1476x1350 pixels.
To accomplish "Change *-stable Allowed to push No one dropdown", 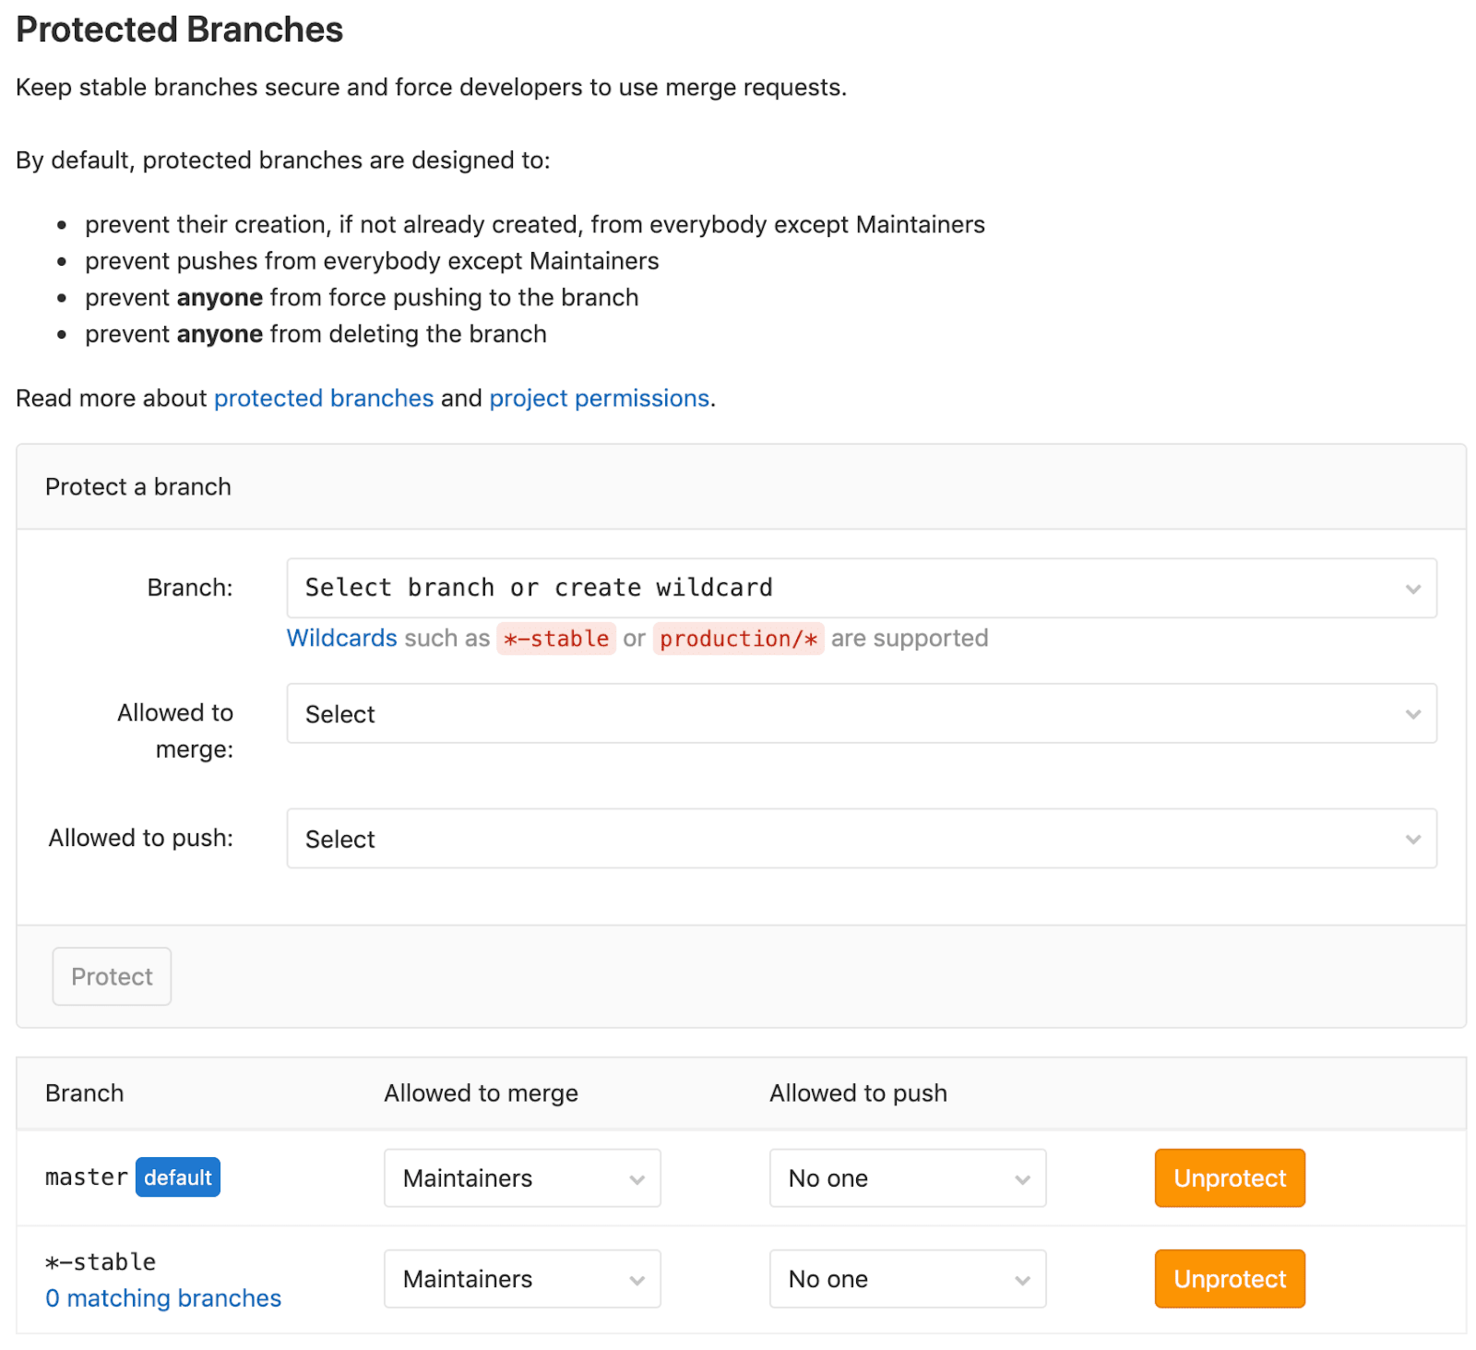I will pos(906,1279).
